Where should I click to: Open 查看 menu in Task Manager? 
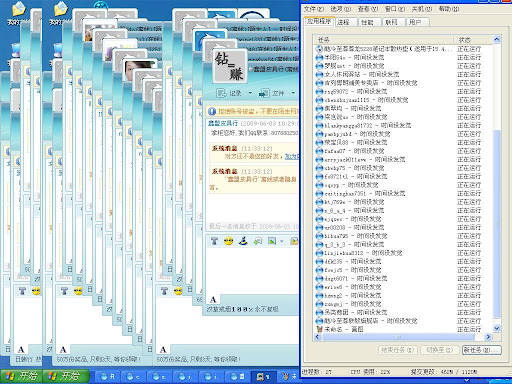[368, 9]
